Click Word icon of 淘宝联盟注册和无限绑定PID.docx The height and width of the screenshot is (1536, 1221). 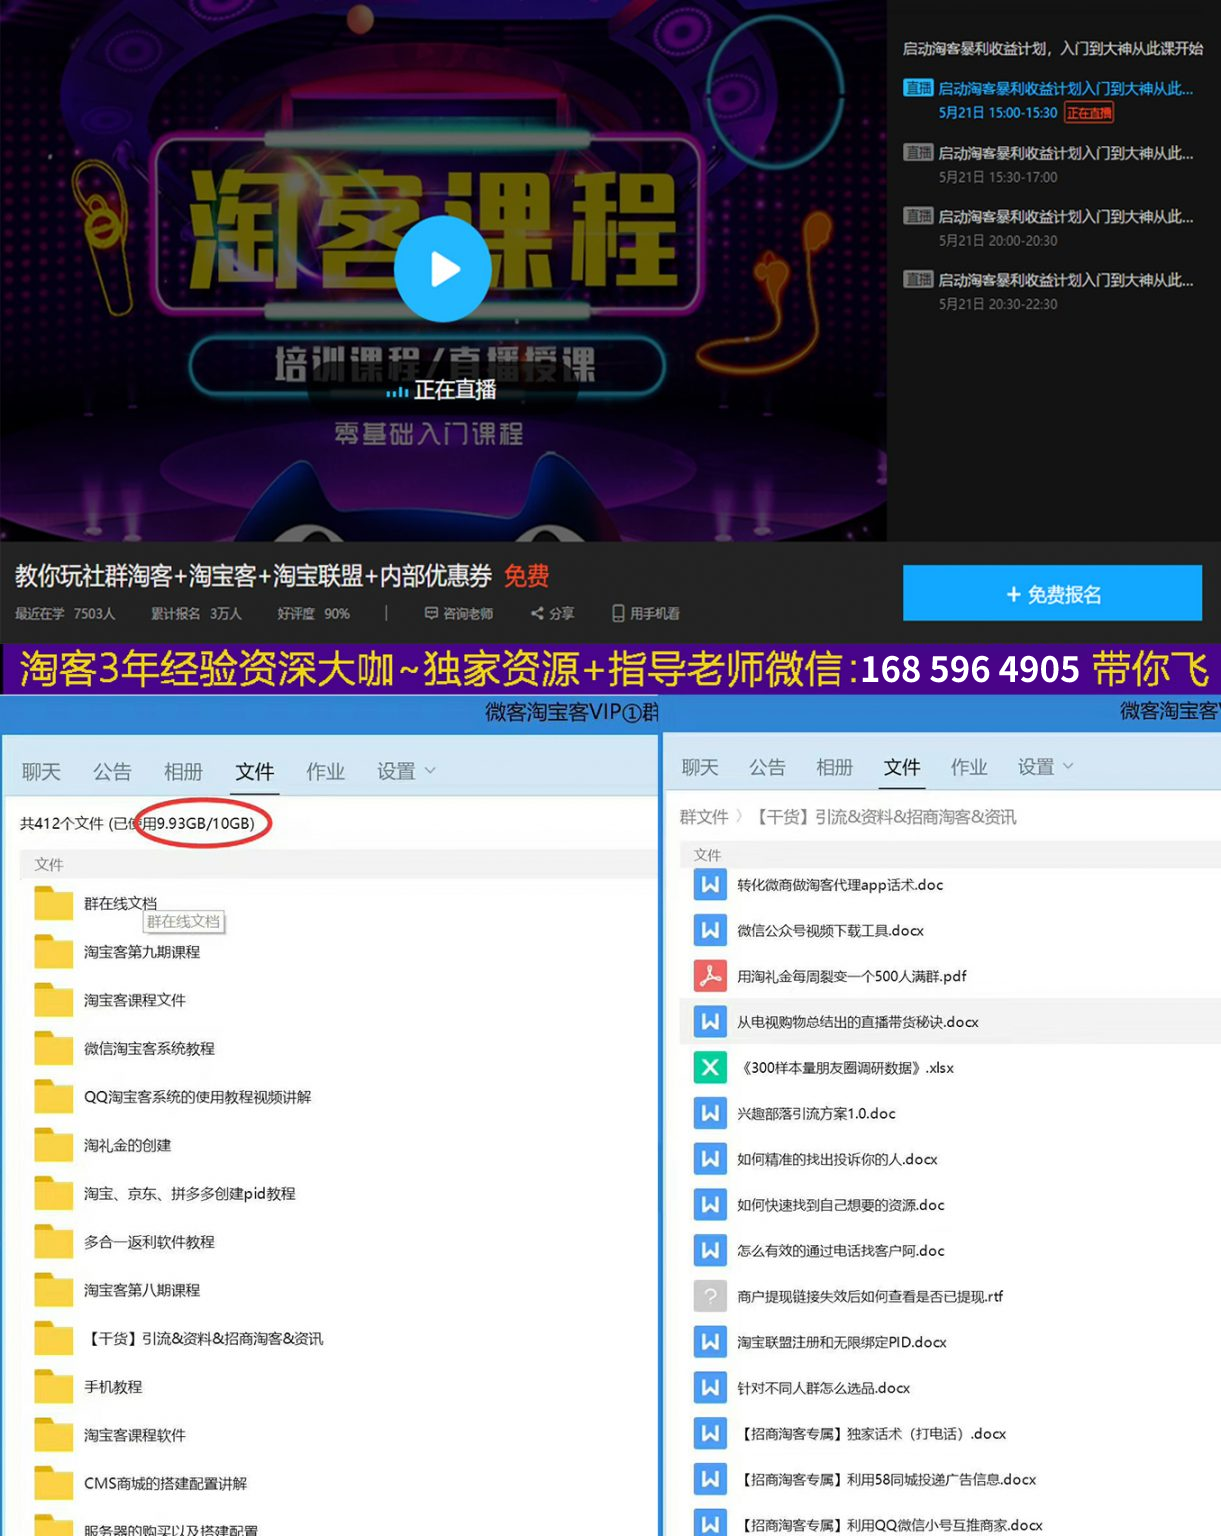(x=710, y=1342)
